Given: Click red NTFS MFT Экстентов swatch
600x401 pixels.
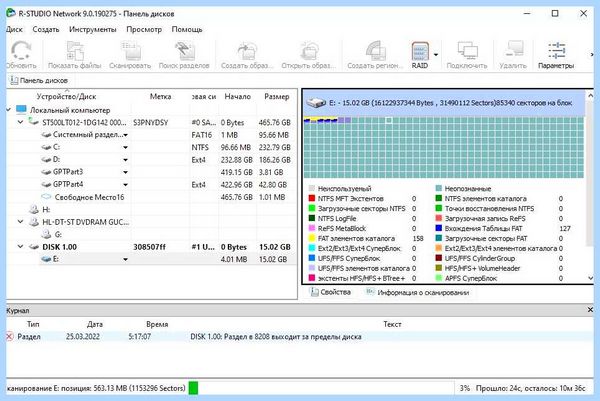Looking at the screenshot, I should point(312,199).
